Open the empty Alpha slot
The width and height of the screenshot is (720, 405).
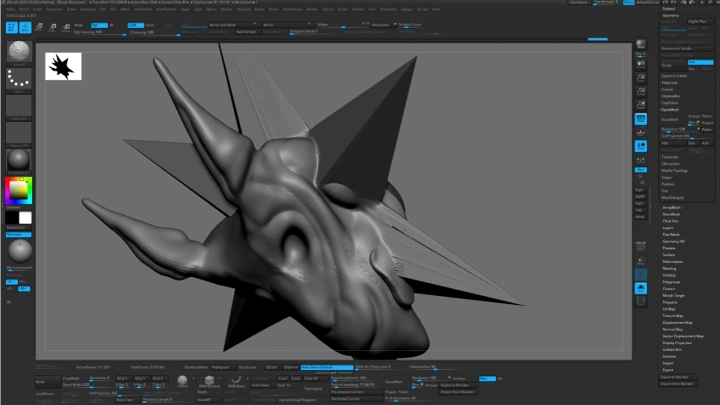(x=19, y=106)
